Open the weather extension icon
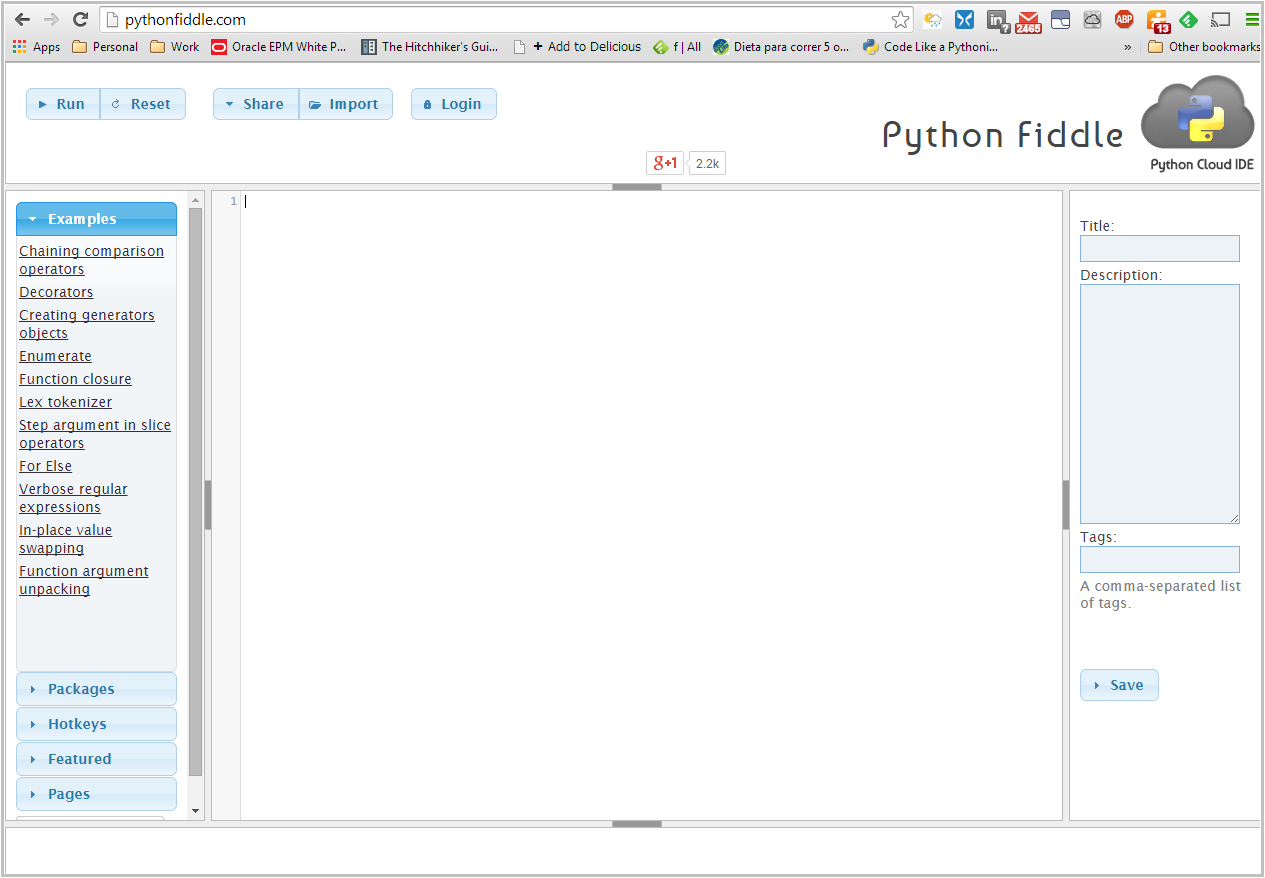Screen dimensions: 1265x878 932,19
